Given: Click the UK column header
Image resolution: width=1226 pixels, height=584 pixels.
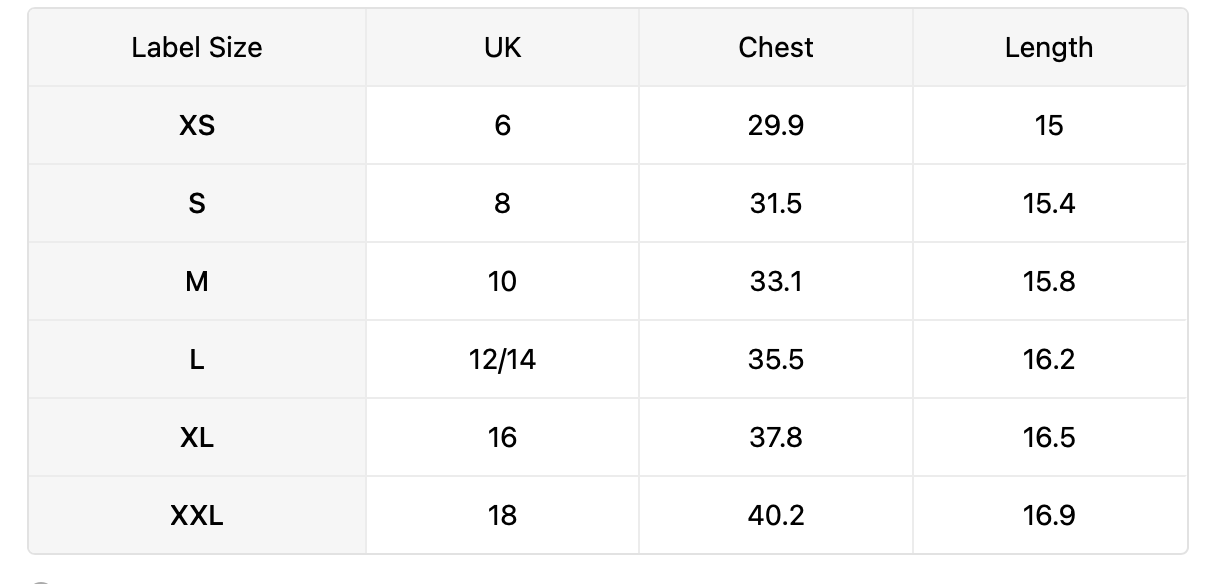Looking at the screenshot, I should coord(502,48).
